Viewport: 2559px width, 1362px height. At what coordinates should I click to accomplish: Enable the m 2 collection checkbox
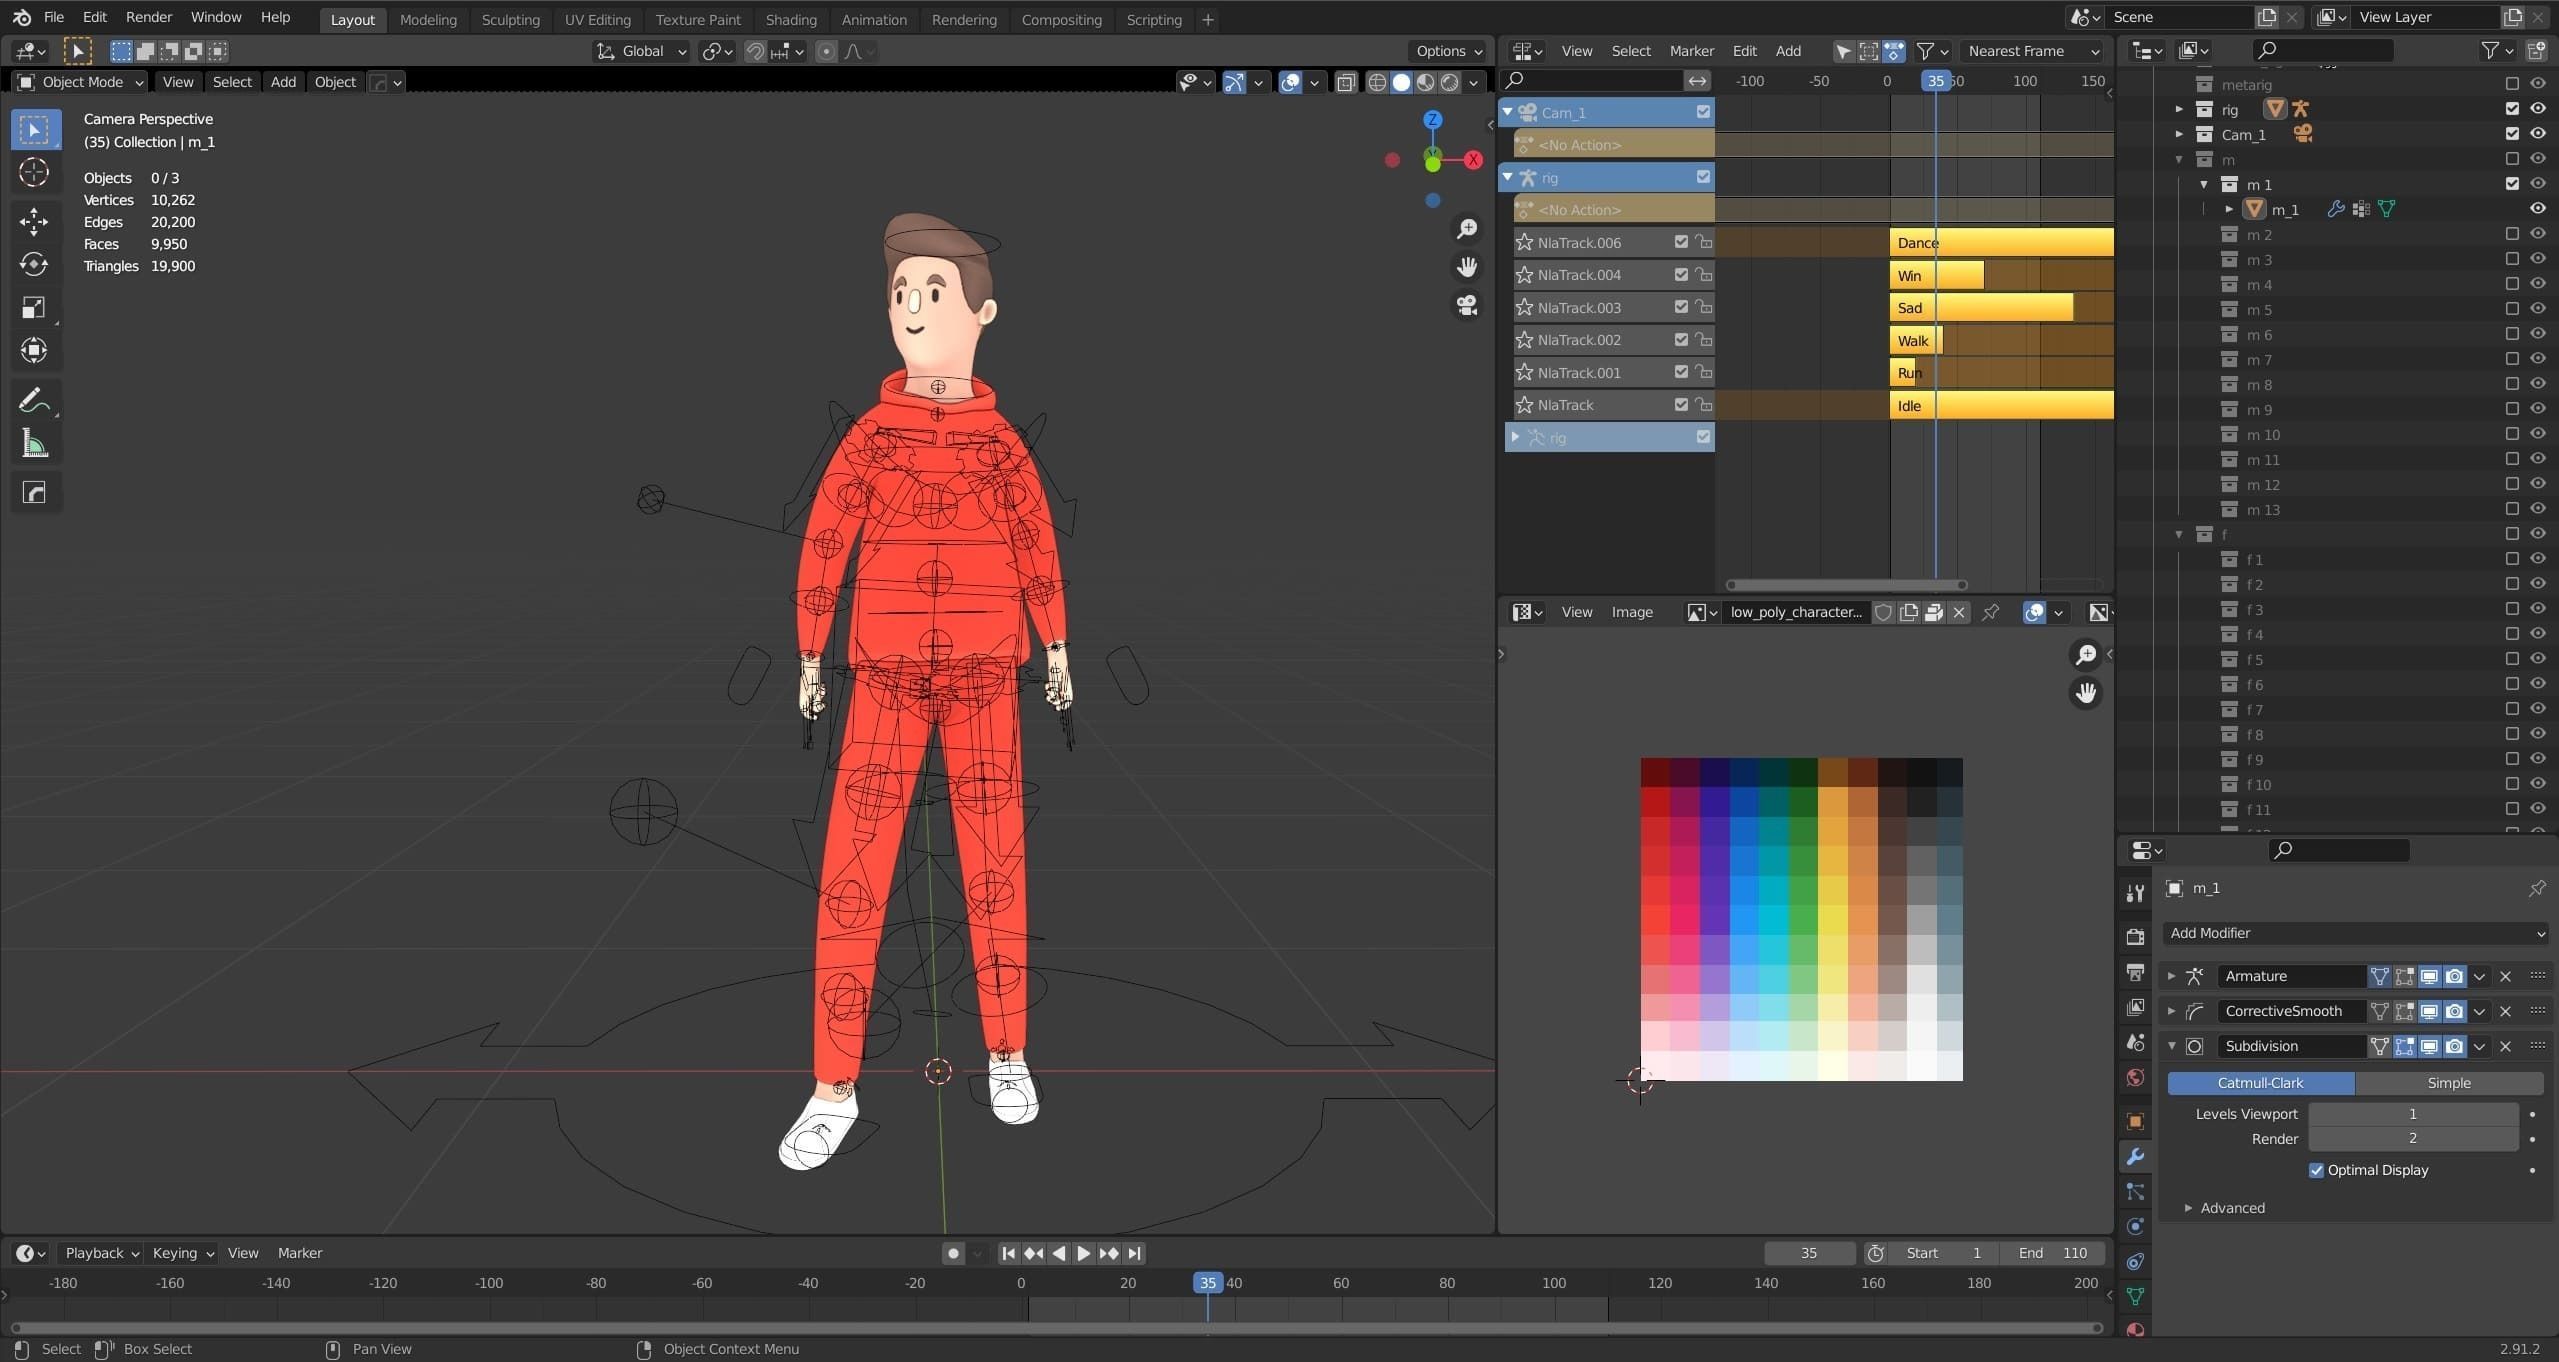[x=2512, y=234]
